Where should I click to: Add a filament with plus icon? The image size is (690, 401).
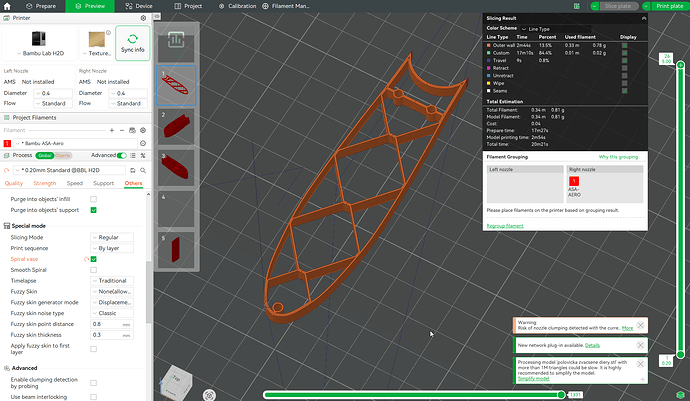point(112,130)
